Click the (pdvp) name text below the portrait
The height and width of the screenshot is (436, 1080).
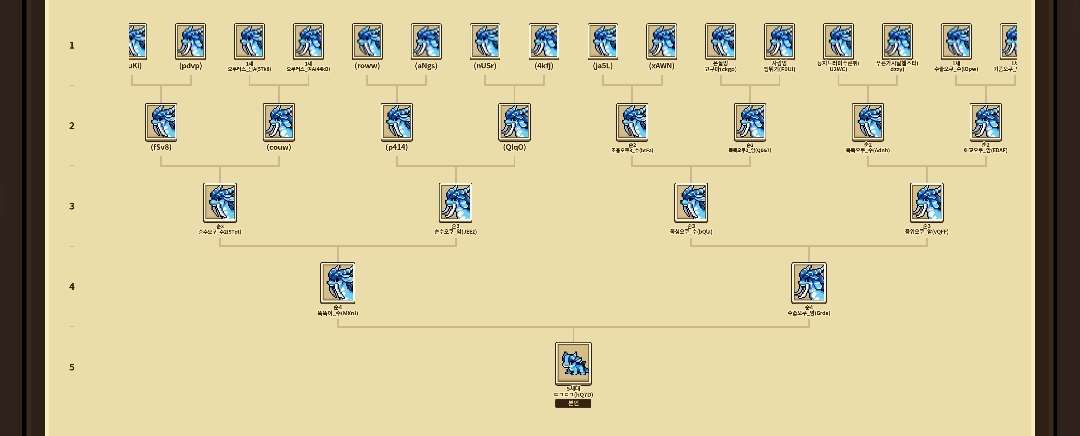(190, 66)
